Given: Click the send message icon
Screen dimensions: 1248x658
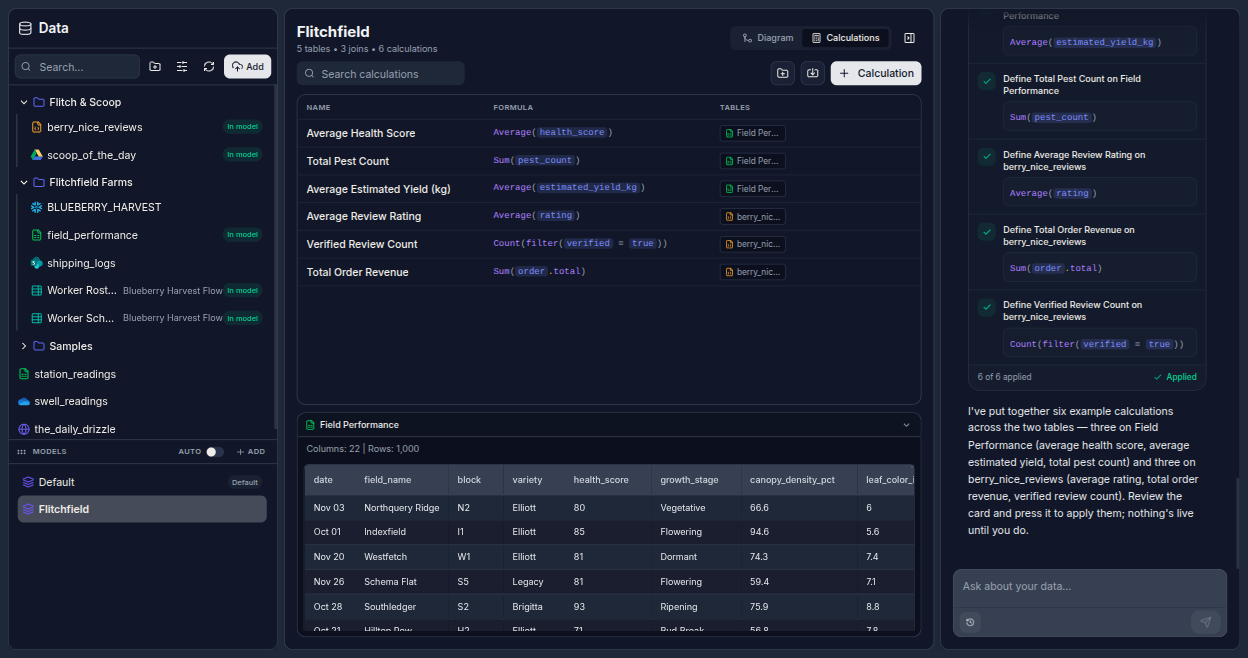Looking at the screenshot, I should [x=1205, y=622].
